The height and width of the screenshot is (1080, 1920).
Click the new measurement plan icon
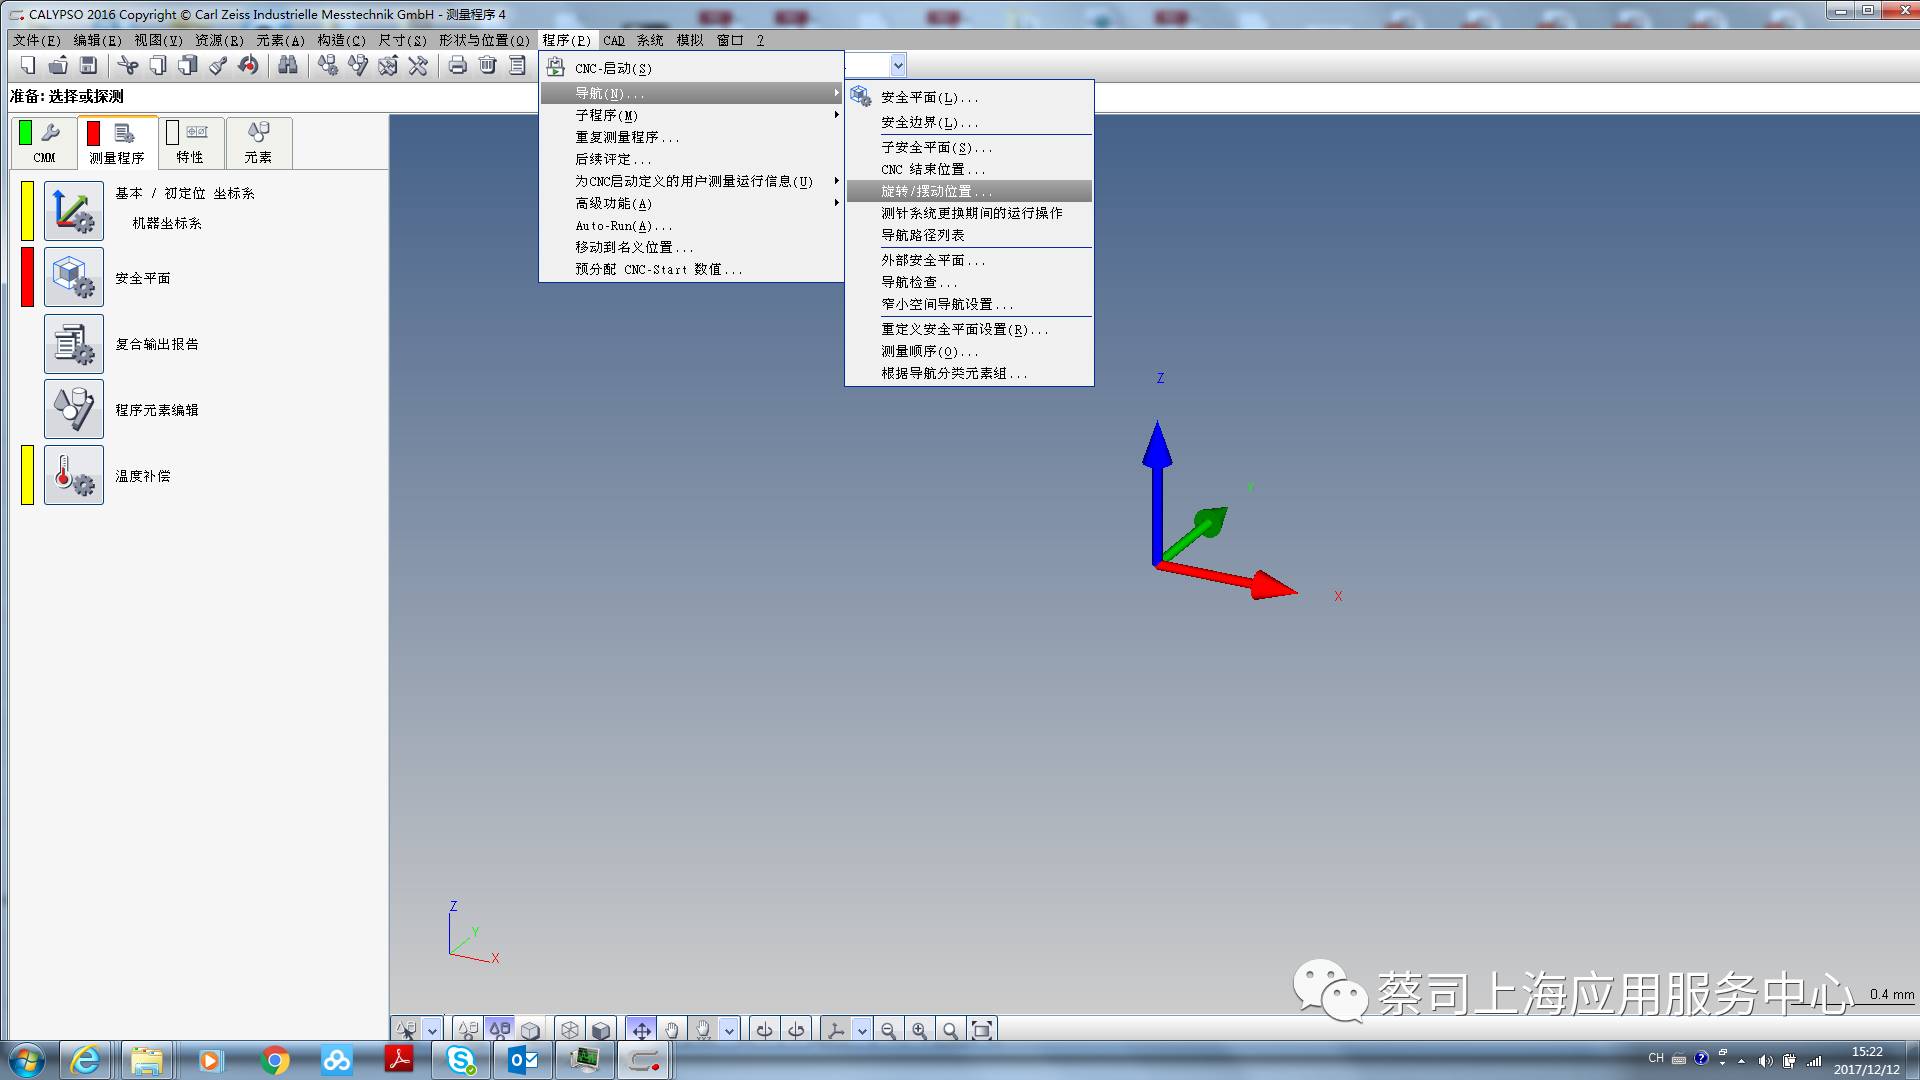(x=28, y=66)
